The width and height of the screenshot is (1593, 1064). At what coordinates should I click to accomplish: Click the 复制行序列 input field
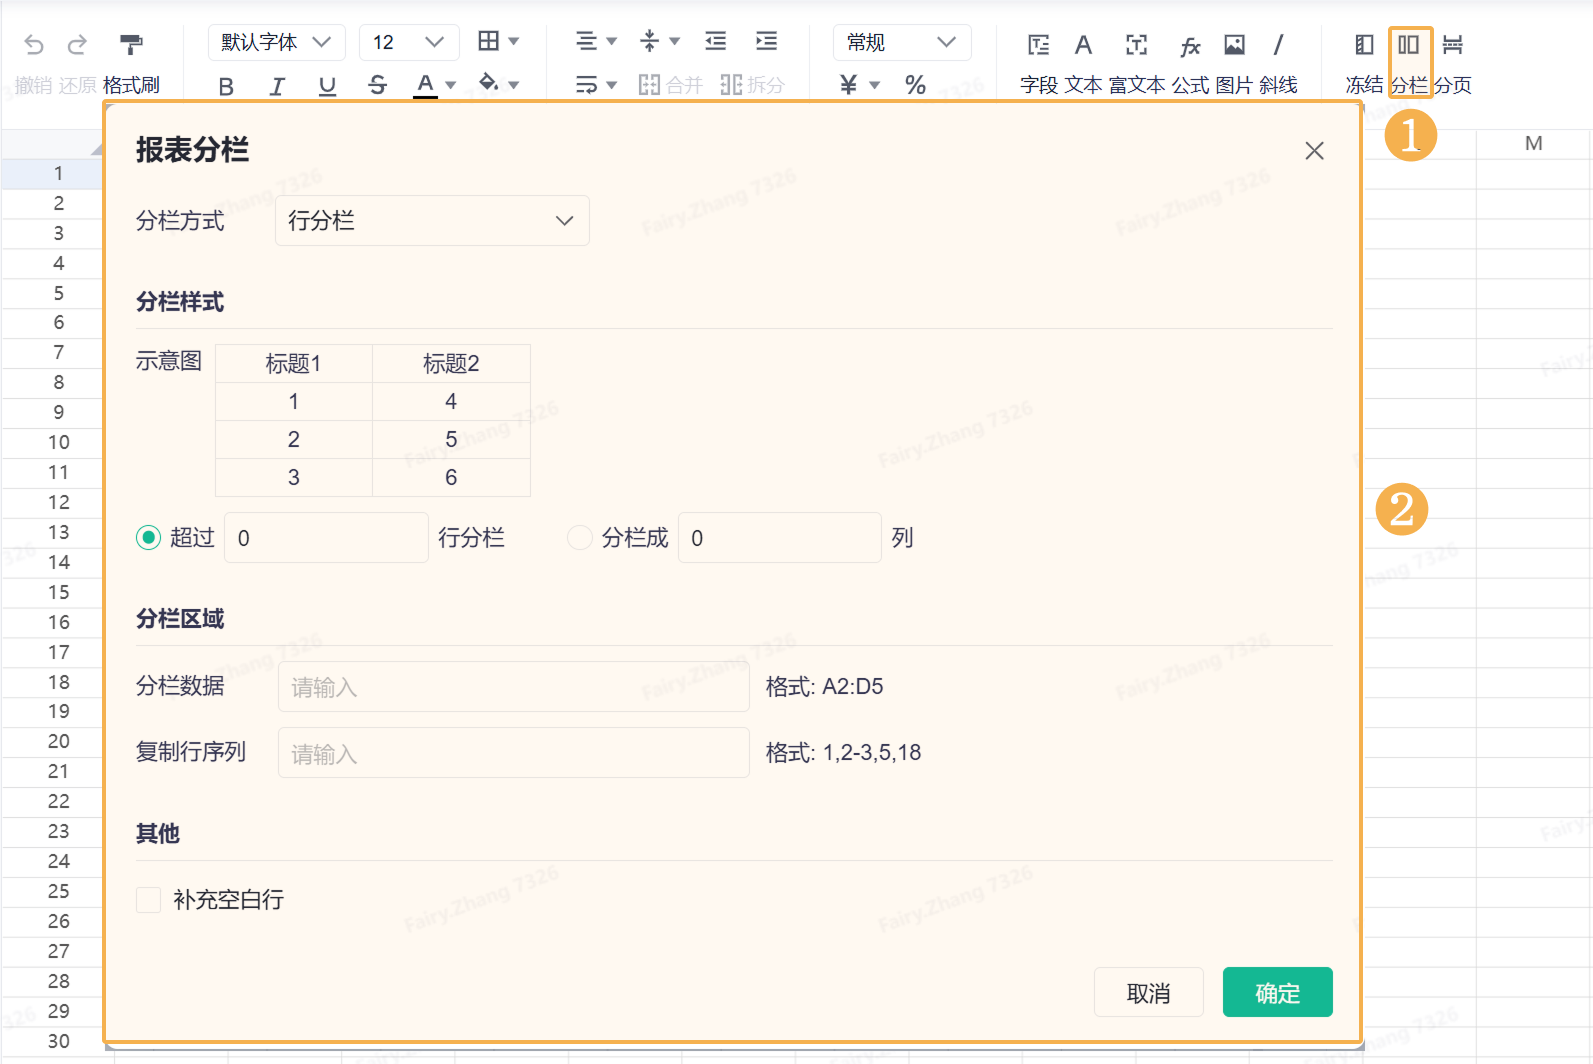tap(514, 753)
